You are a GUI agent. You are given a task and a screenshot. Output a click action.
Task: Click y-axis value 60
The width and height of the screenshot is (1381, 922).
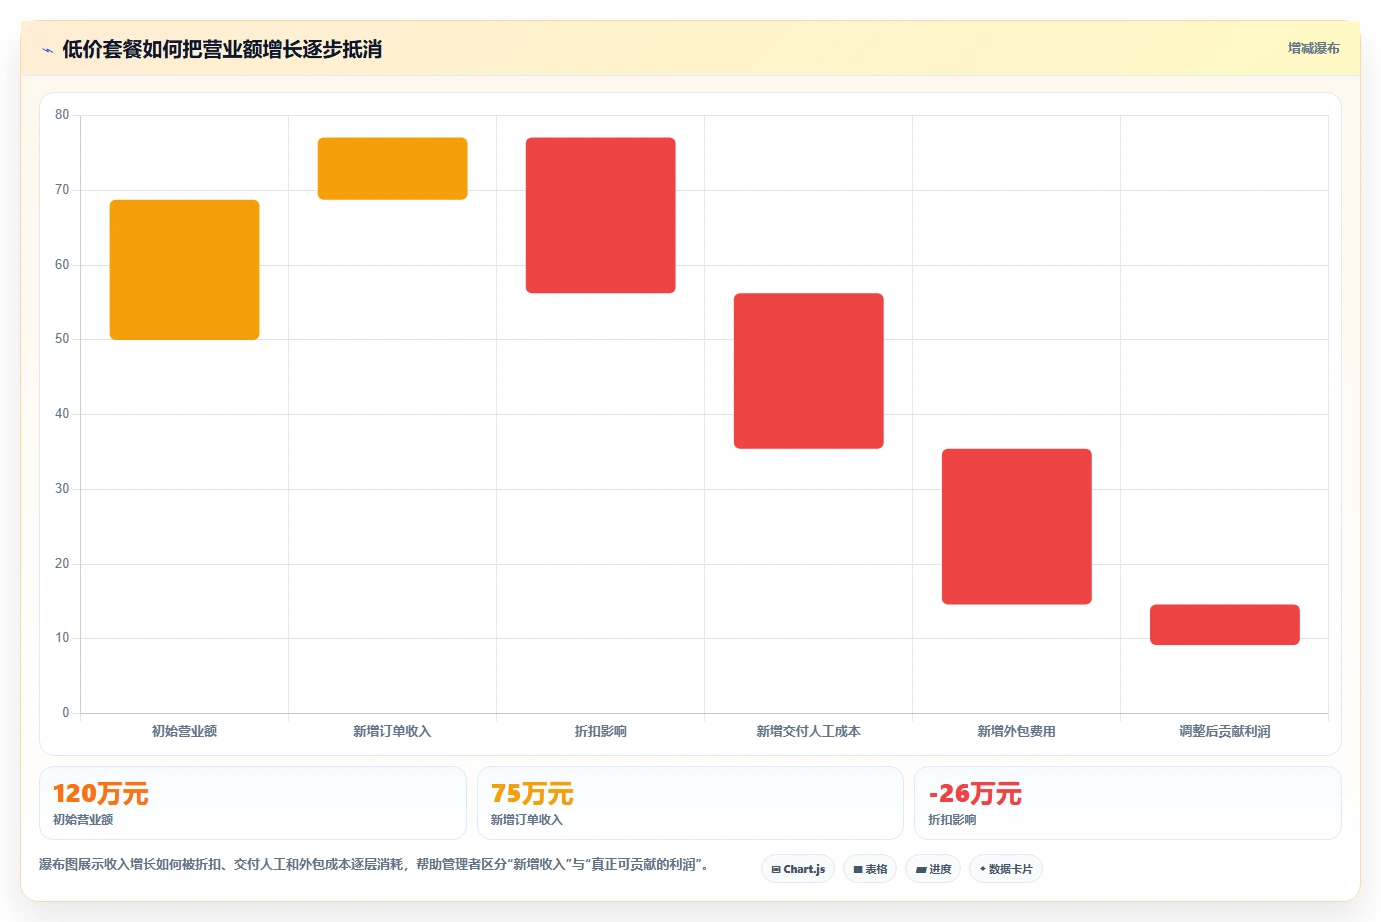point(62,265)
